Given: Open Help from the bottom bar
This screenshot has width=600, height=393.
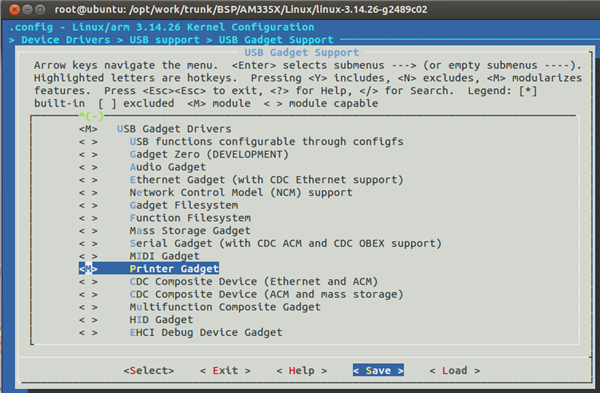Looking at the screenshot, I should [302, 370].
